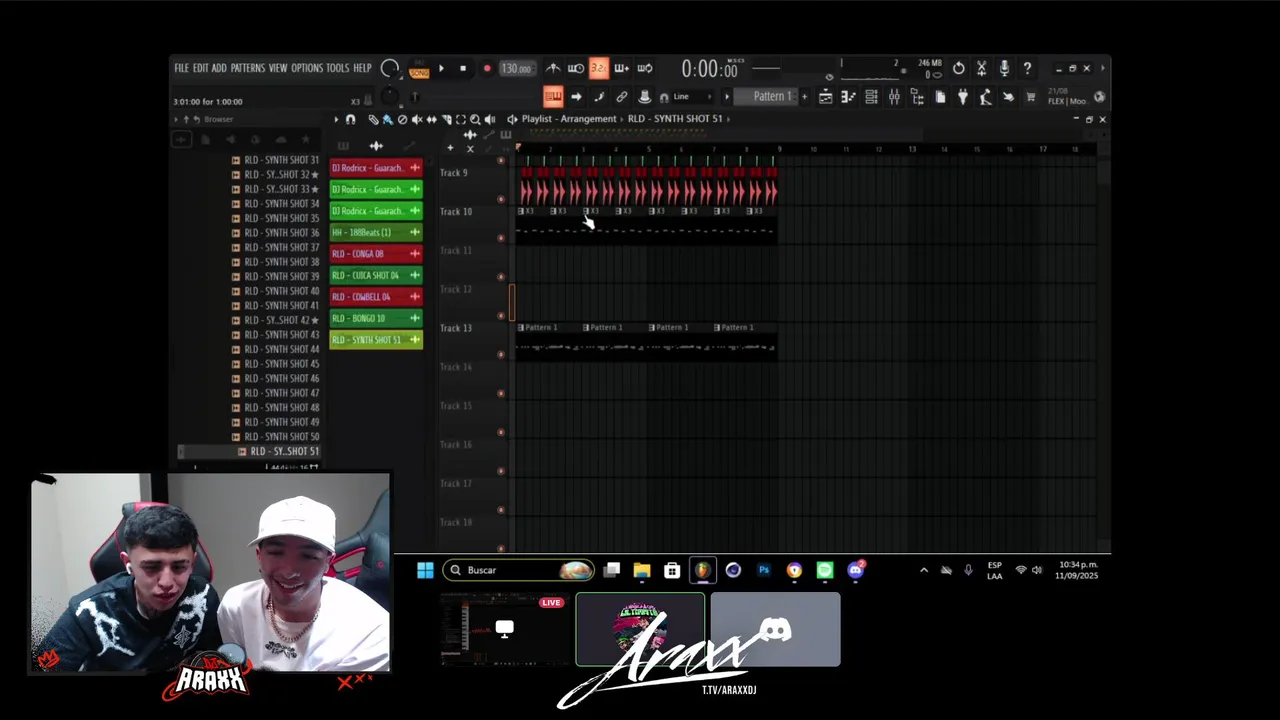
Task: Show hidden tray icons chevron
Action: [924, 570]
